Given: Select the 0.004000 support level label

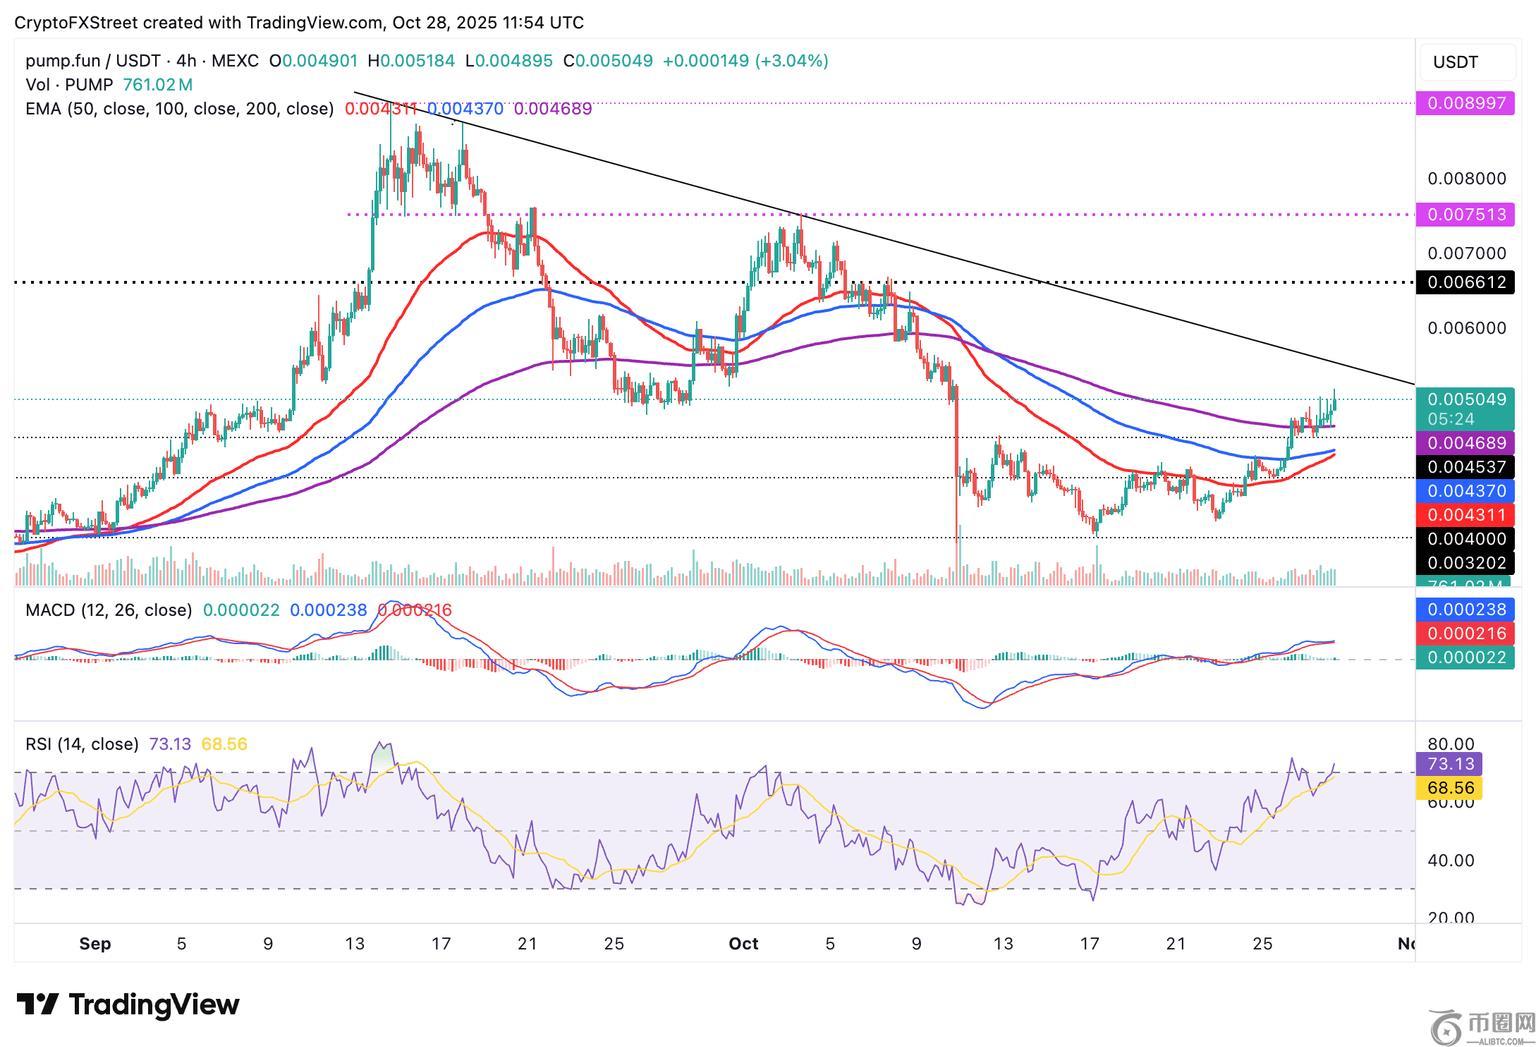Looking at the screenshot, I should (1465, 539).
